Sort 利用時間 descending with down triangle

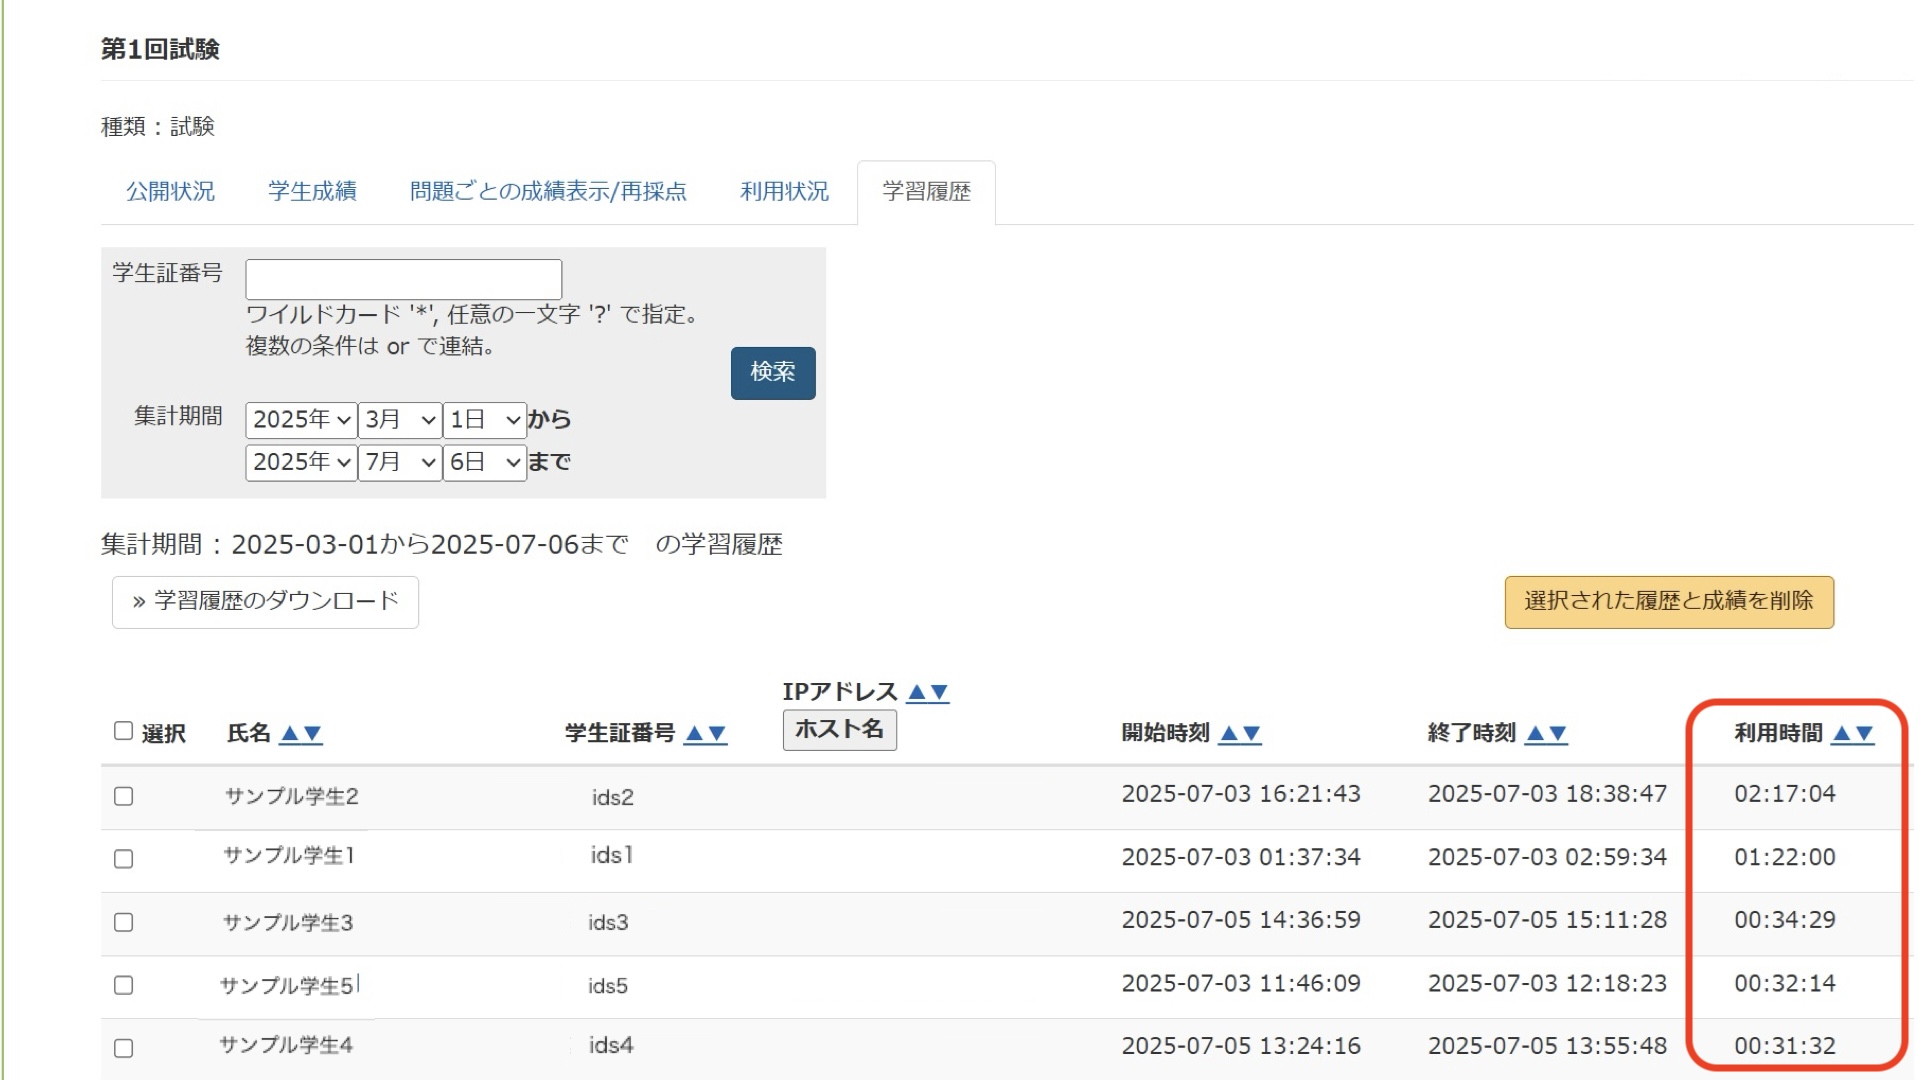tap(1864, 734)
